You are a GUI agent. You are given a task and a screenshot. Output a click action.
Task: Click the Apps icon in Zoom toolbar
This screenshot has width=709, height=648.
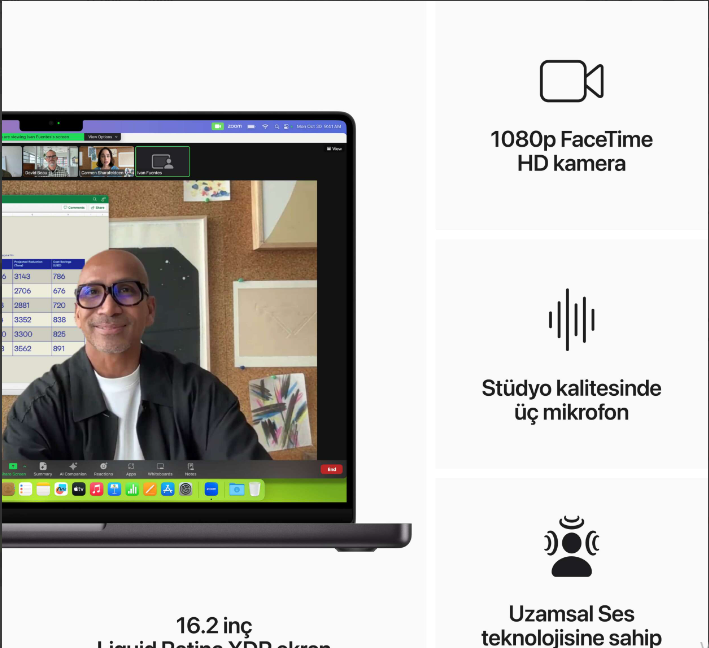click(131, 468)
